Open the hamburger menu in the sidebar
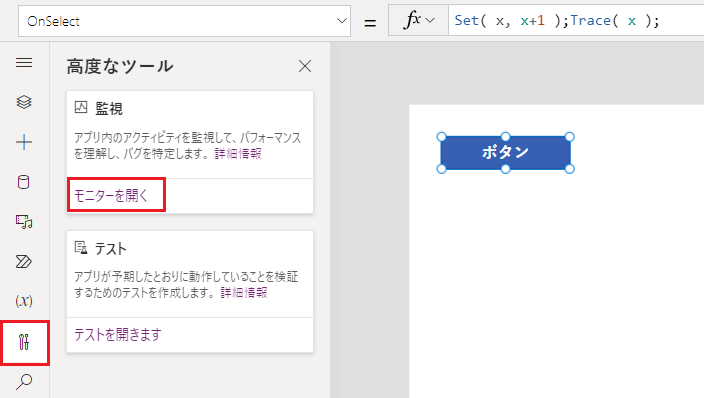Image resolution: width=704 pixels, height=398 pixels. tap(24, 62)
